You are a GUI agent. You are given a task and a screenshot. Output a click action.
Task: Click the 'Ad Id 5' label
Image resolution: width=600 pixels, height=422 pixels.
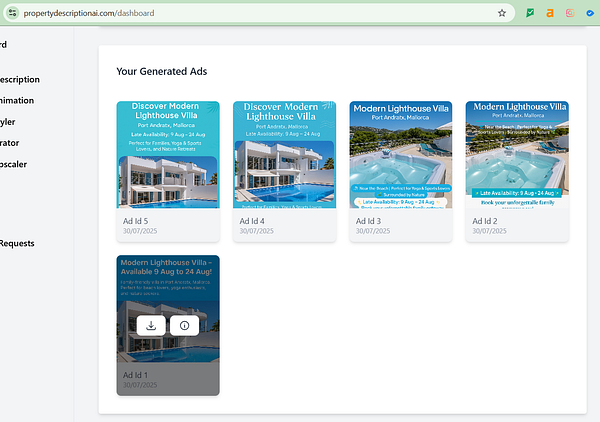(x=135, y=221)
